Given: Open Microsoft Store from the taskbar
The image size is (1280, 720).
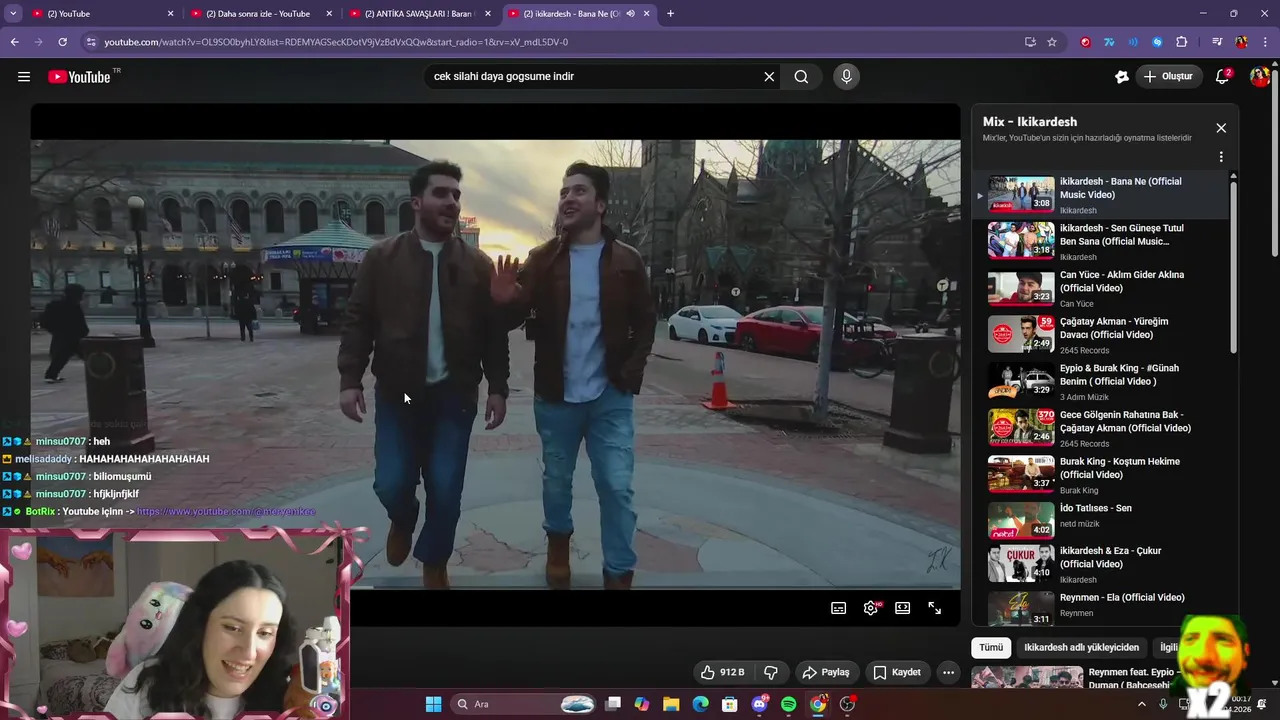Looking at the screenshot, I should point(730,704).
